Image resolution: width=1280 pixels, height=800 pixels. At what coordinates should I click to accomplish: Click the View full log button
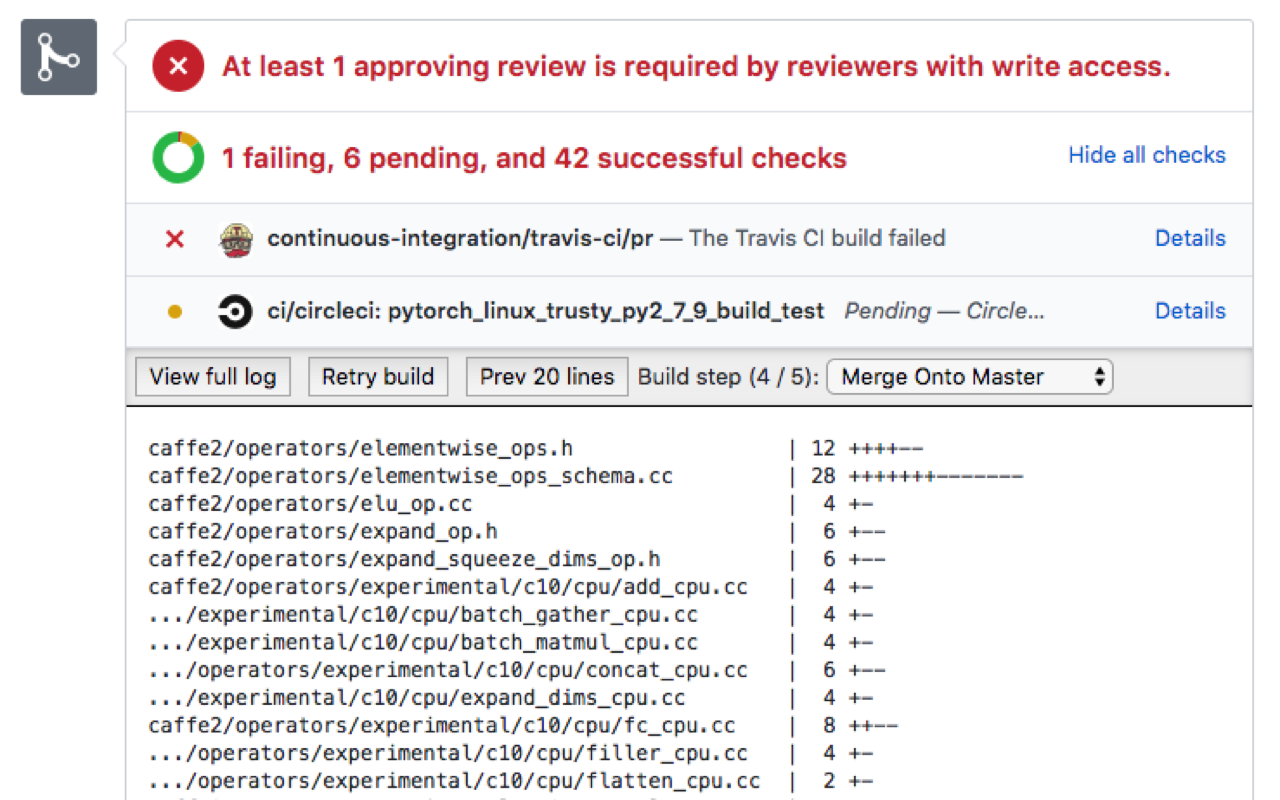[213, 377]
